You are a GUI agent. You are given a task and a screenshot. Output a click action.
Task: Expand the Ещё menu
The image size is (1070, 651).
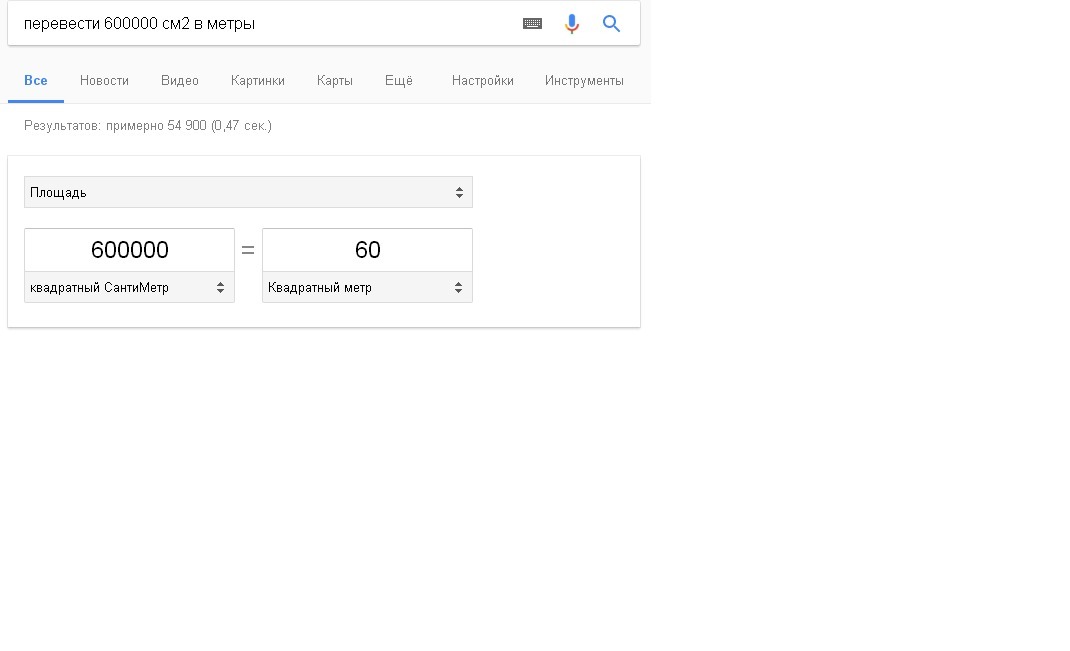click(399, 81)
